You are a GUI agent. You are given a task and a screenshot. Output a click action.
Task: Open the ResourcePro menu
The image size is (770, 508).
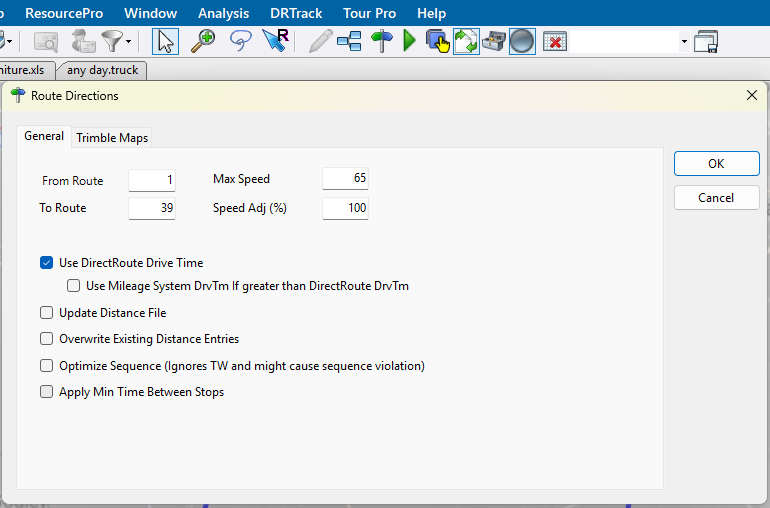pos(64,13)
